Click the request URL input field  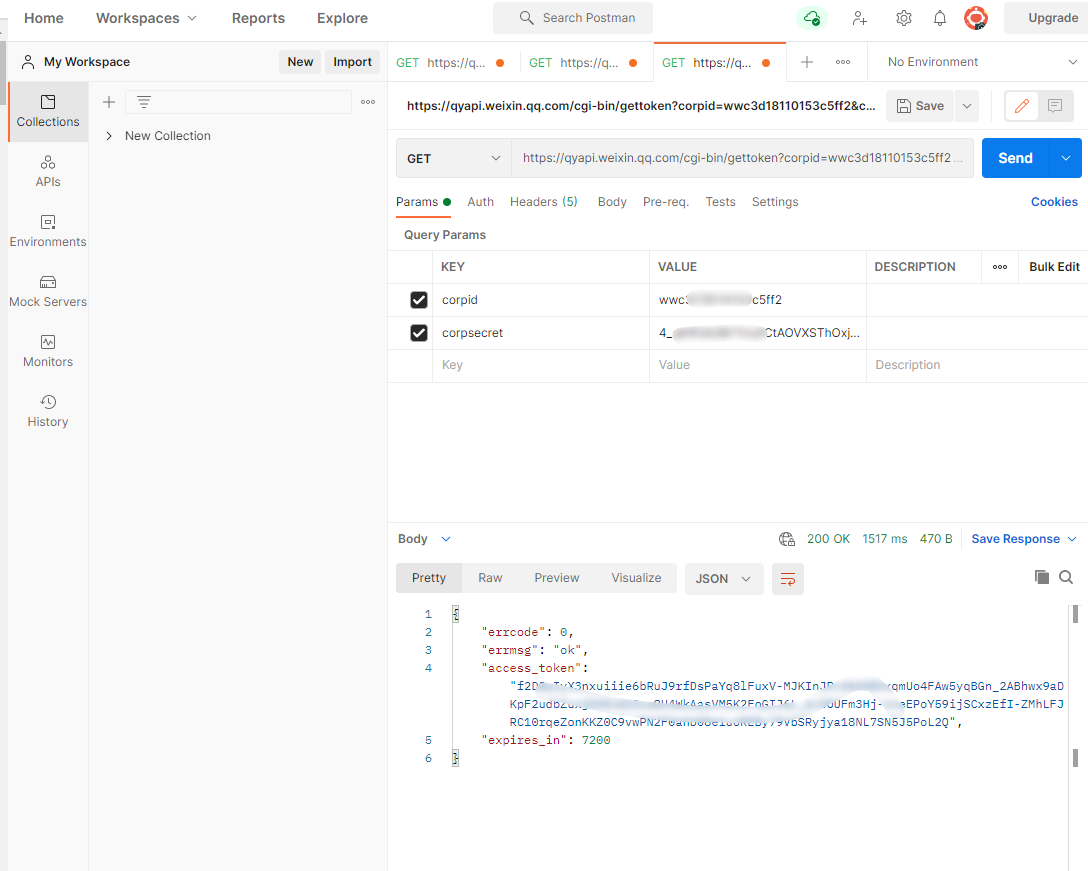point(742,158)
